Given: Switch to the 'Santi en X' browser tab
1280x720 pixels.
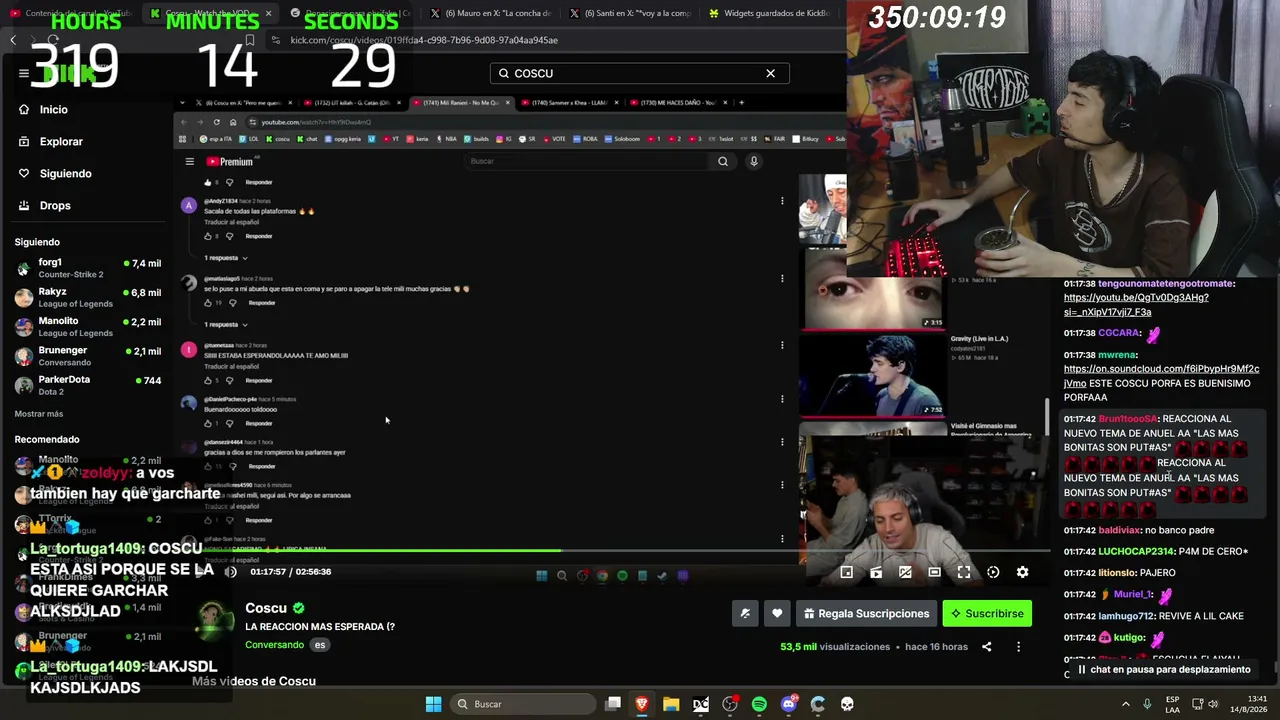Looking at the screenshot, I should tap(630, 14).
